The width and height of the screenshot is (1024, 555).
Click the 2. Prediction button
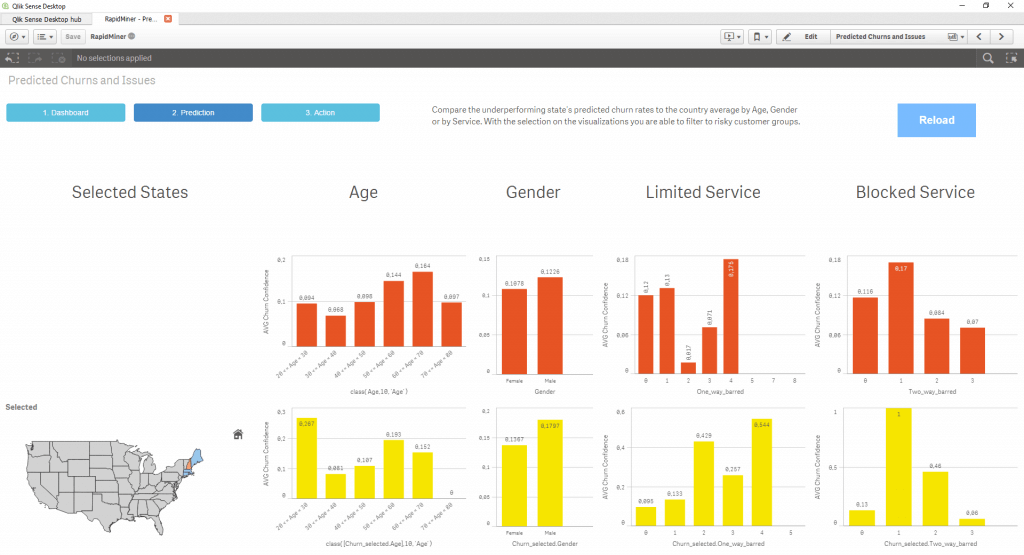pos(193,112)
